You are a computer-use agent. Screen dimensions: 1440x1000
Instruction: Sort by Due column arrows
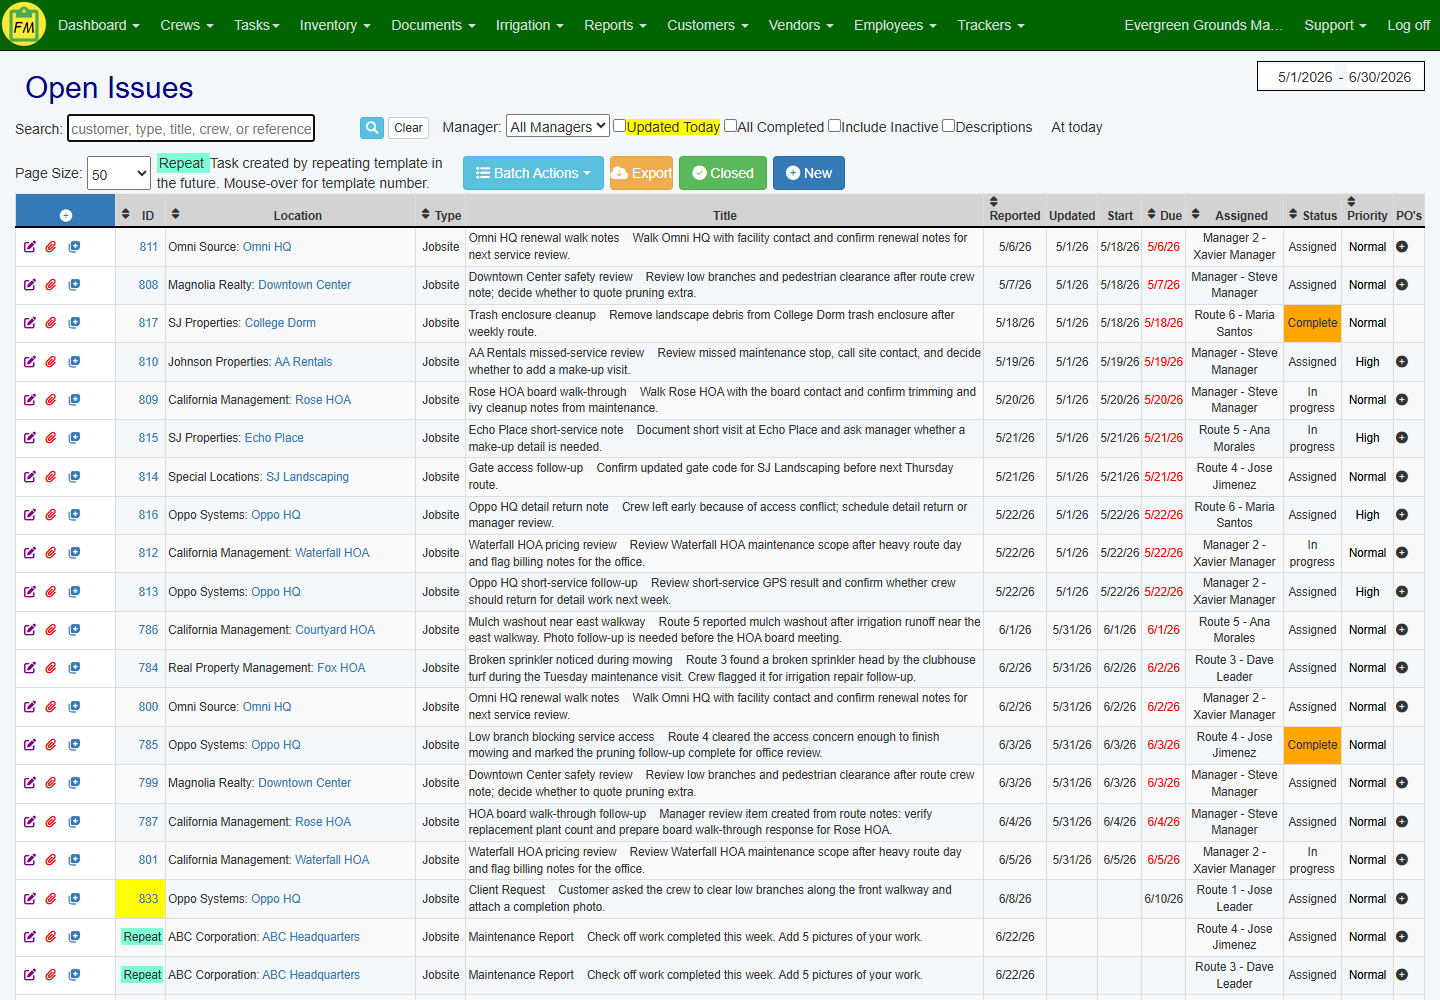(x=1151, y=214)
